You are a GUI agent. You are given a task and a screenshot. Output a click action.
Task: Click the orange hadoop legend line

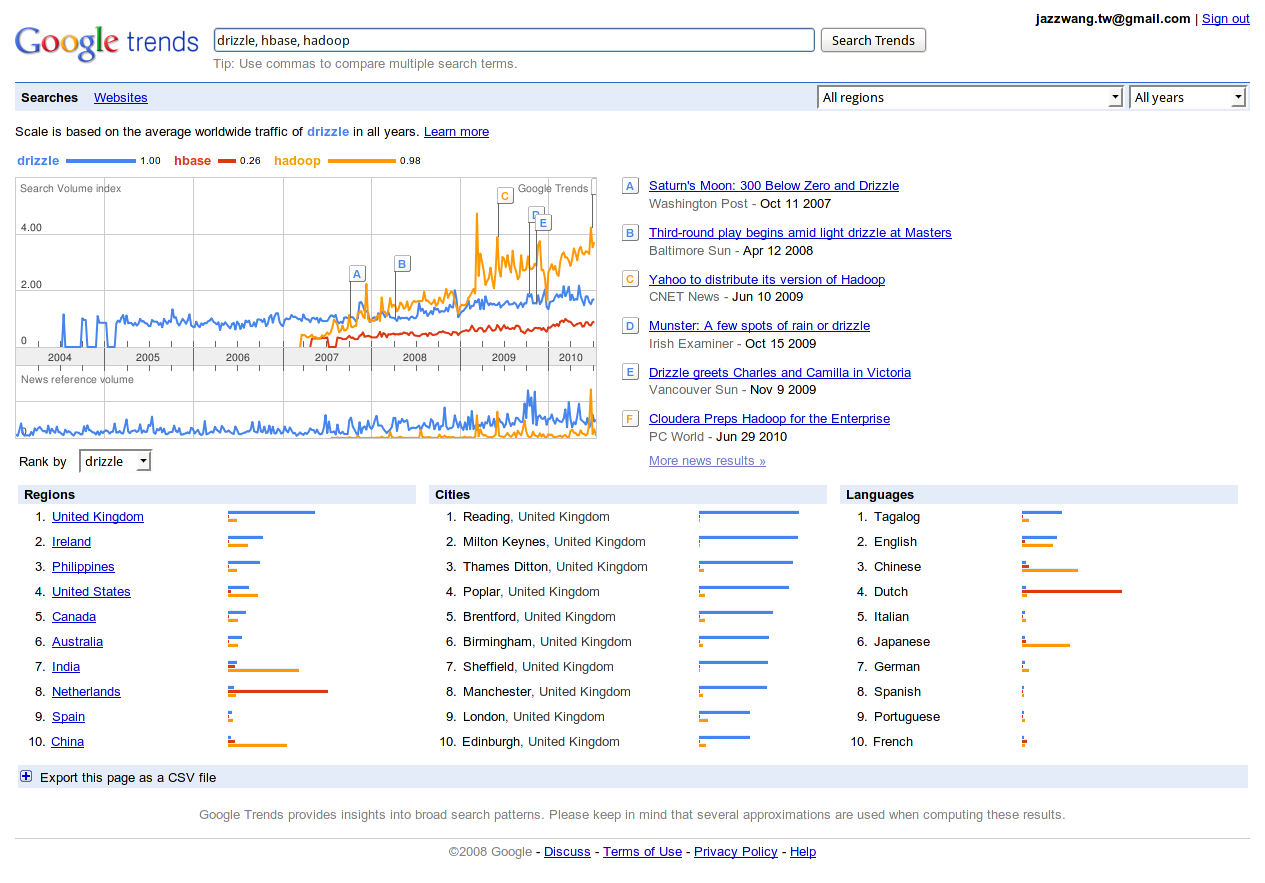(x=361, y=161)
